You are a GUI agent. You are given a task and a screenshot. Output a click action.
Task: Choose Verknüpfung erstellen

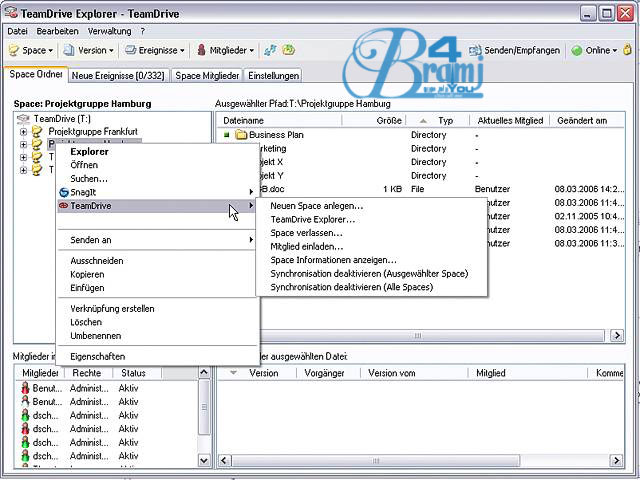click(157, 309)
